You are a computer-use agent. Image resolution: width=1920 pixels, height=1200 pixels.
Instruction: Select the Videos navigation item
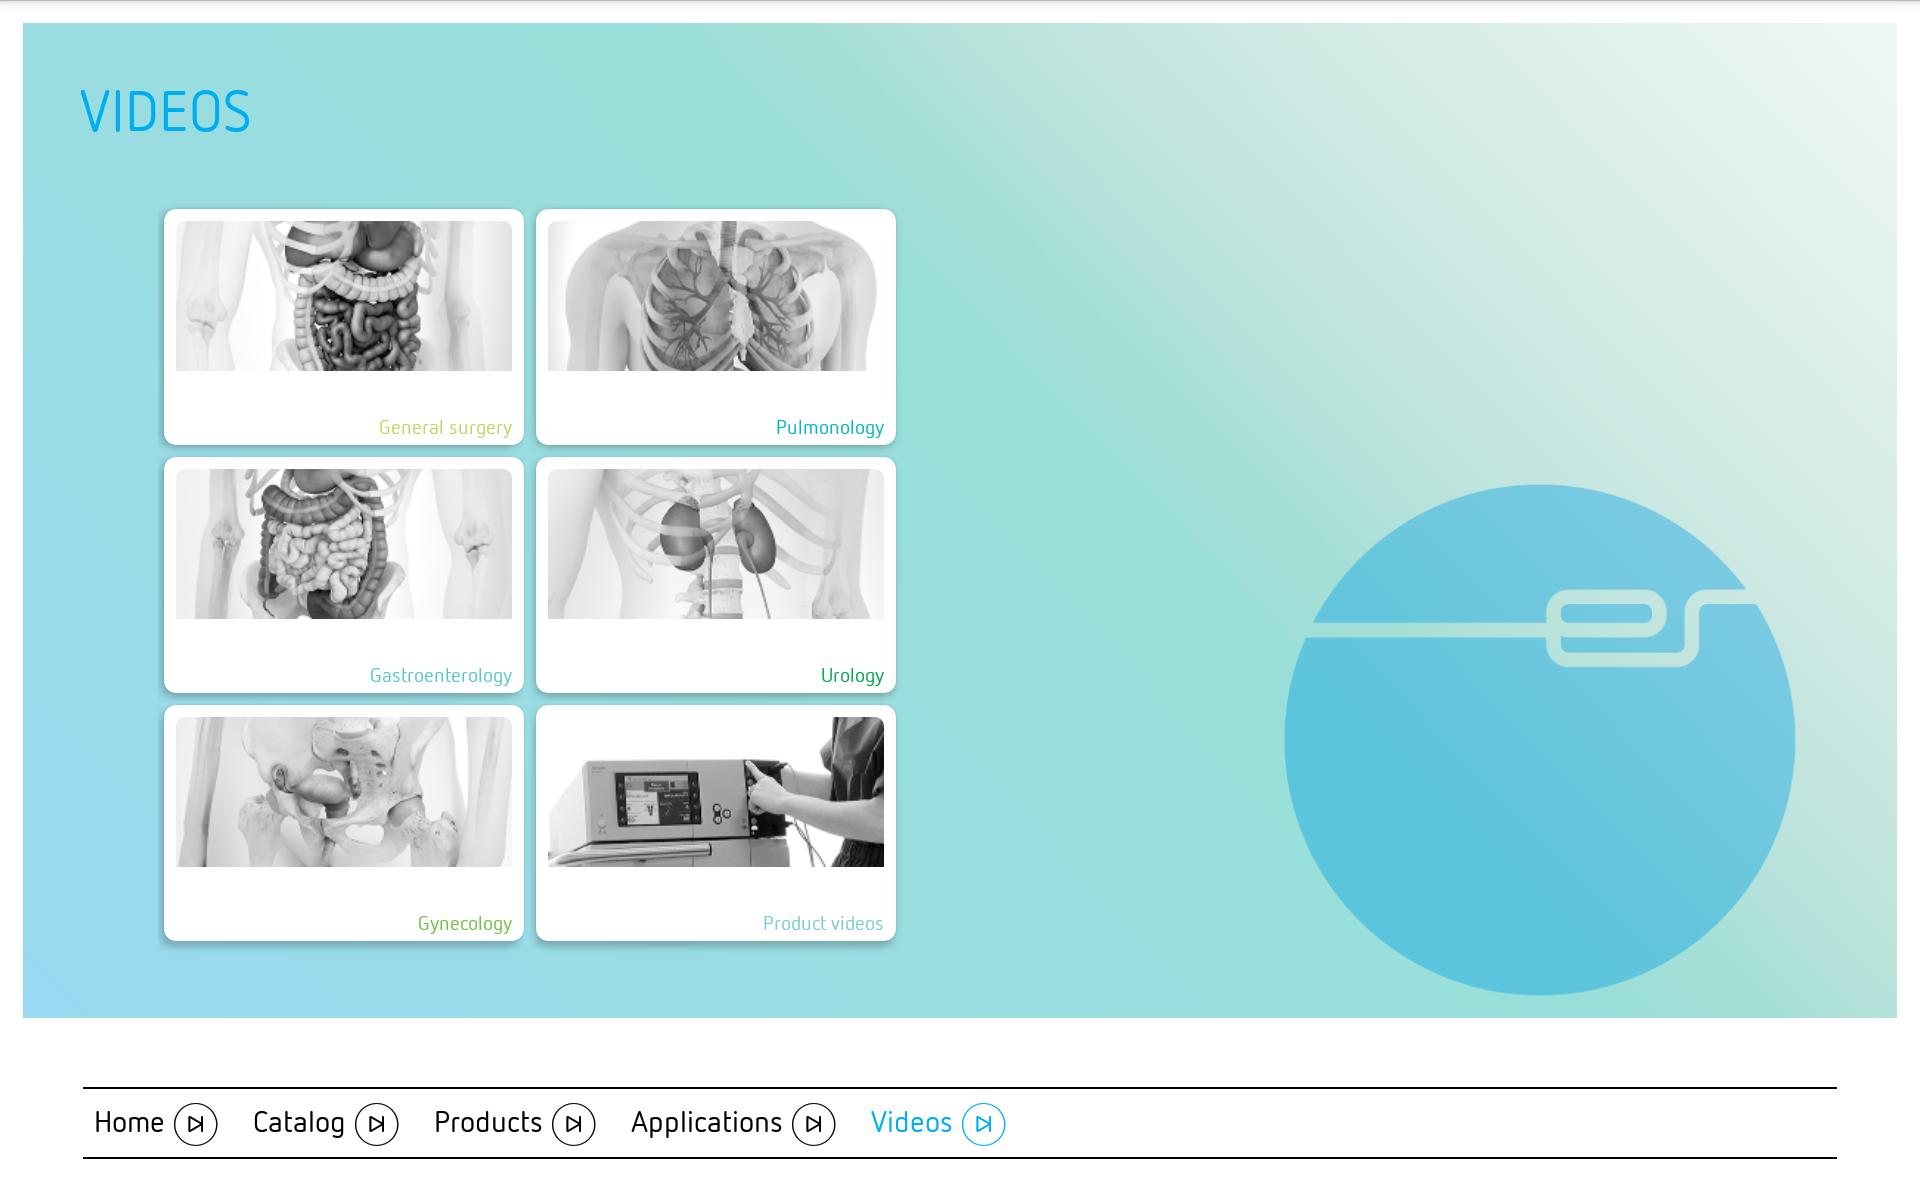[x=910, y=1122]
